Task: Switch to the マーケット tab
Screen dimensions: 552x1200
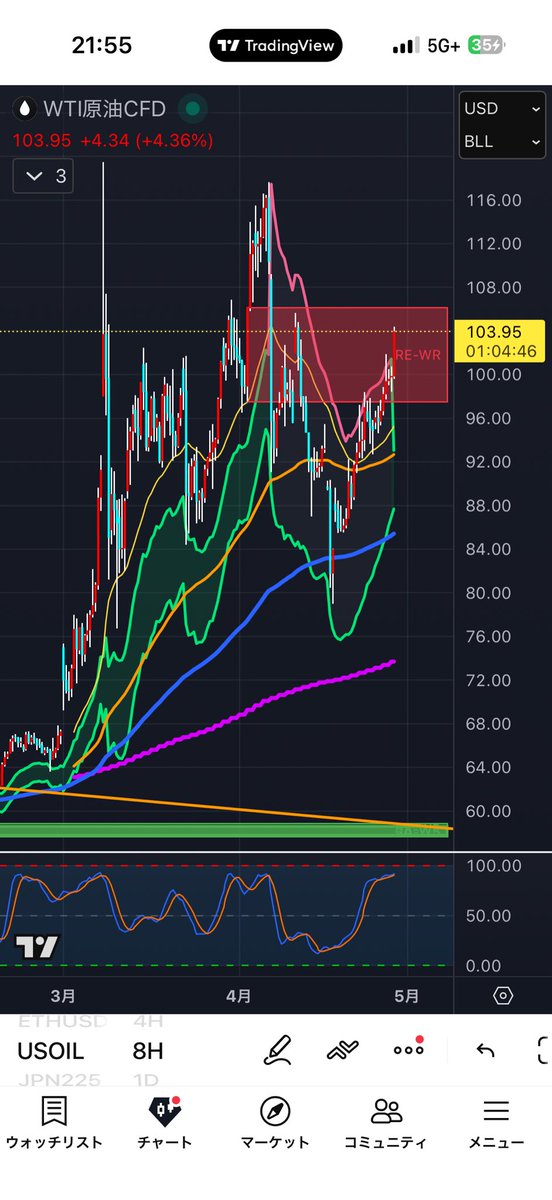Action: point(275,1122)
